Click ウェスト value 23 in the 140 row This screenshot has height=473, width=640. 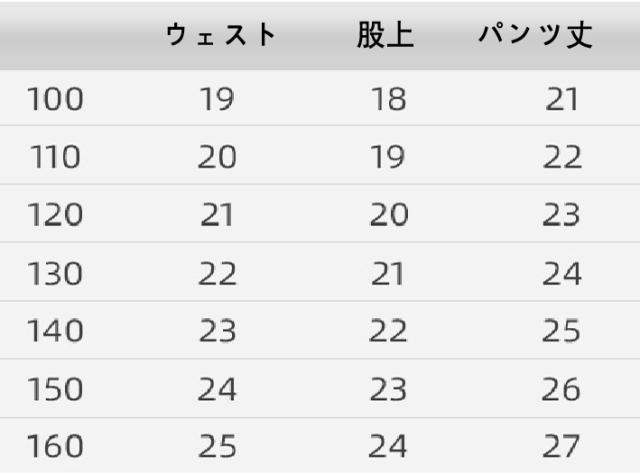coord(217,332)
